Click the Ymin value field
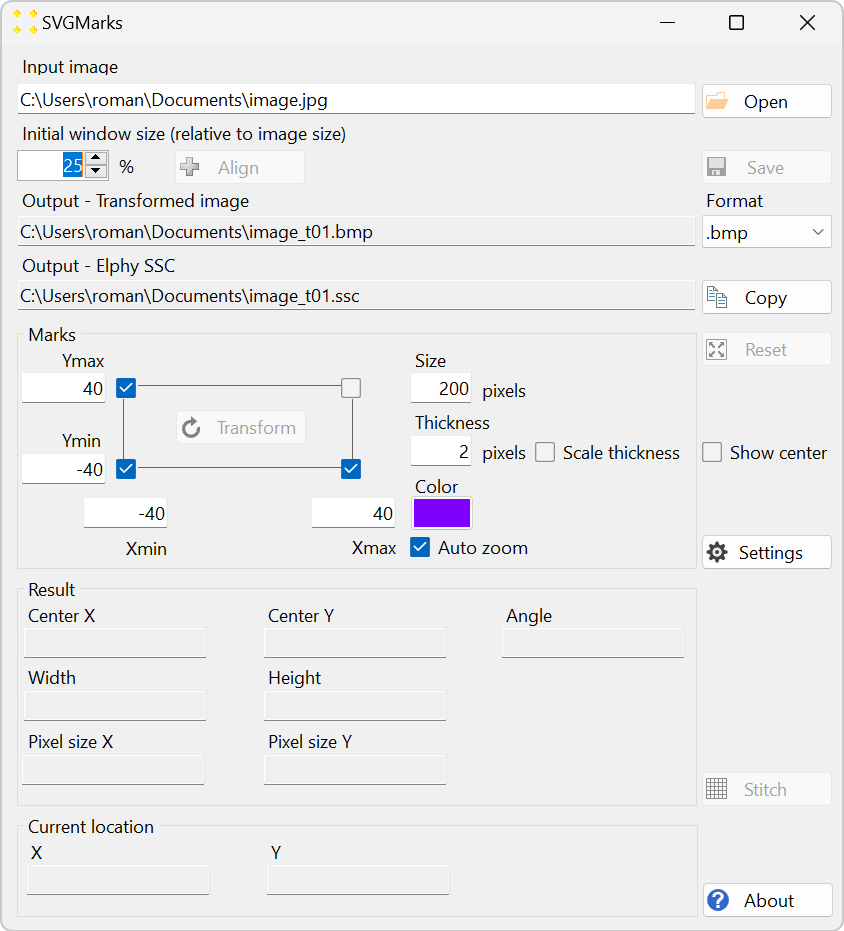The height and width of the screenshot is (931, 844). [64, 469]
